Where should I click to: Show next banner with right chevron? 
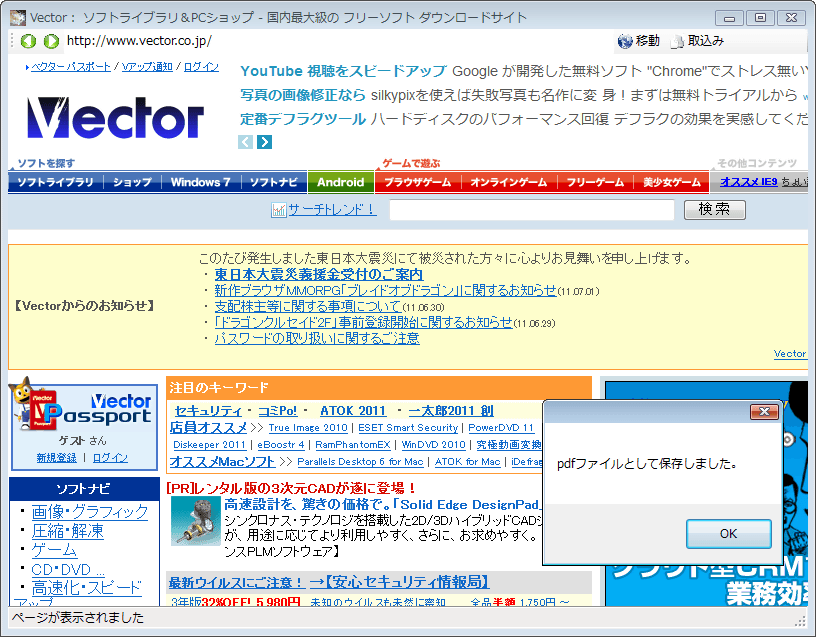[x=264, y=142]
